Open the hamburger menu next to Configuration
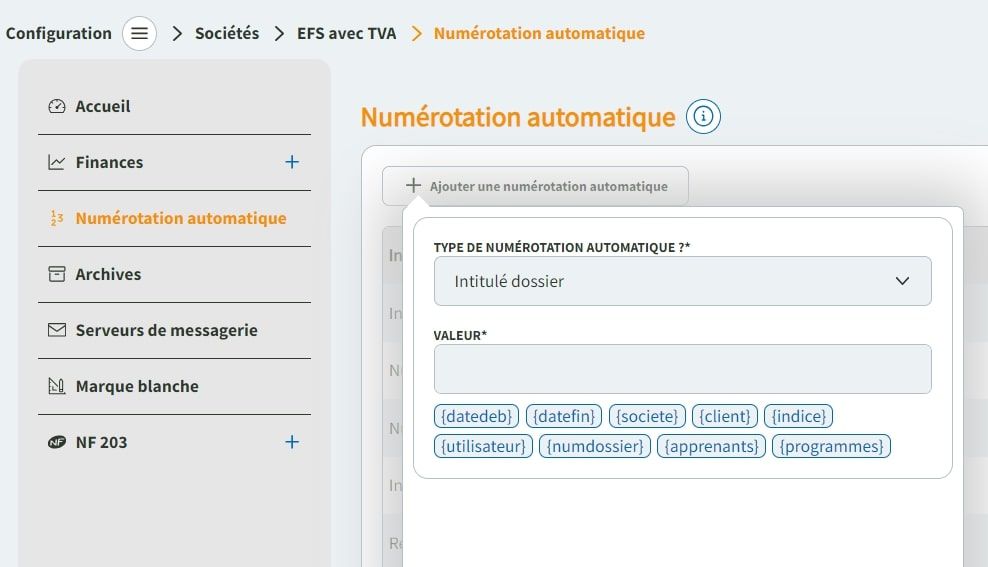The height and width of the screenshot is (567, 988). (140, 34)
